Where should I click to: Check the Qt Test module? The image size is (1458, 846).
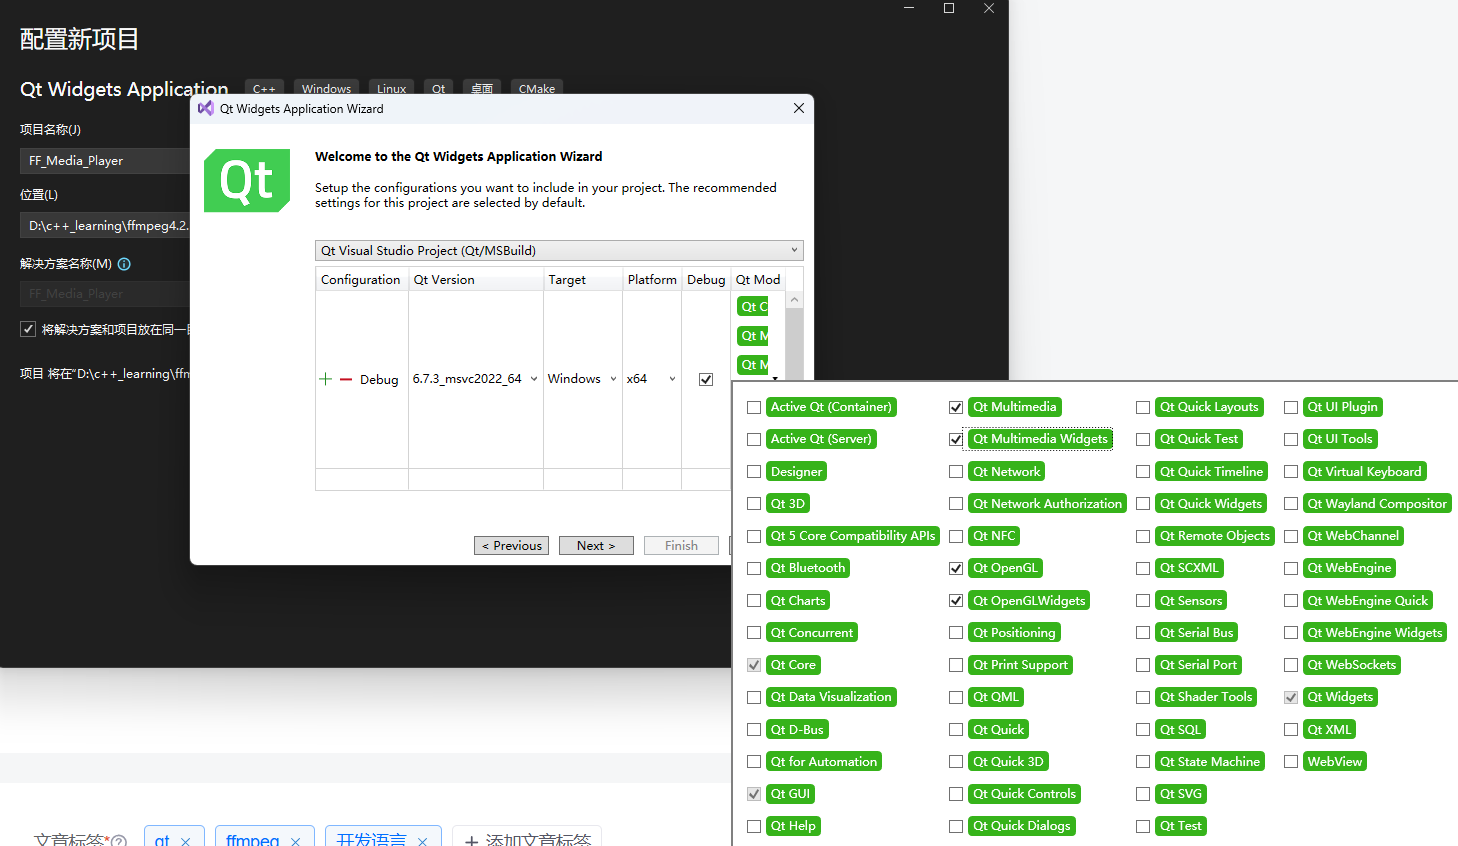pos(1143,826)
